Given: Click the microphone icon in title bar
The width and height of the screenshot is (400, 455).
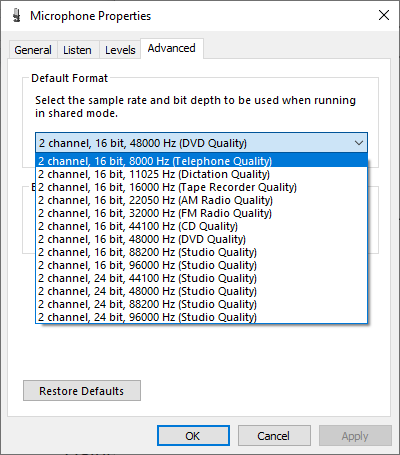Looking at the screenshot, I should click(x=17, y=16).
